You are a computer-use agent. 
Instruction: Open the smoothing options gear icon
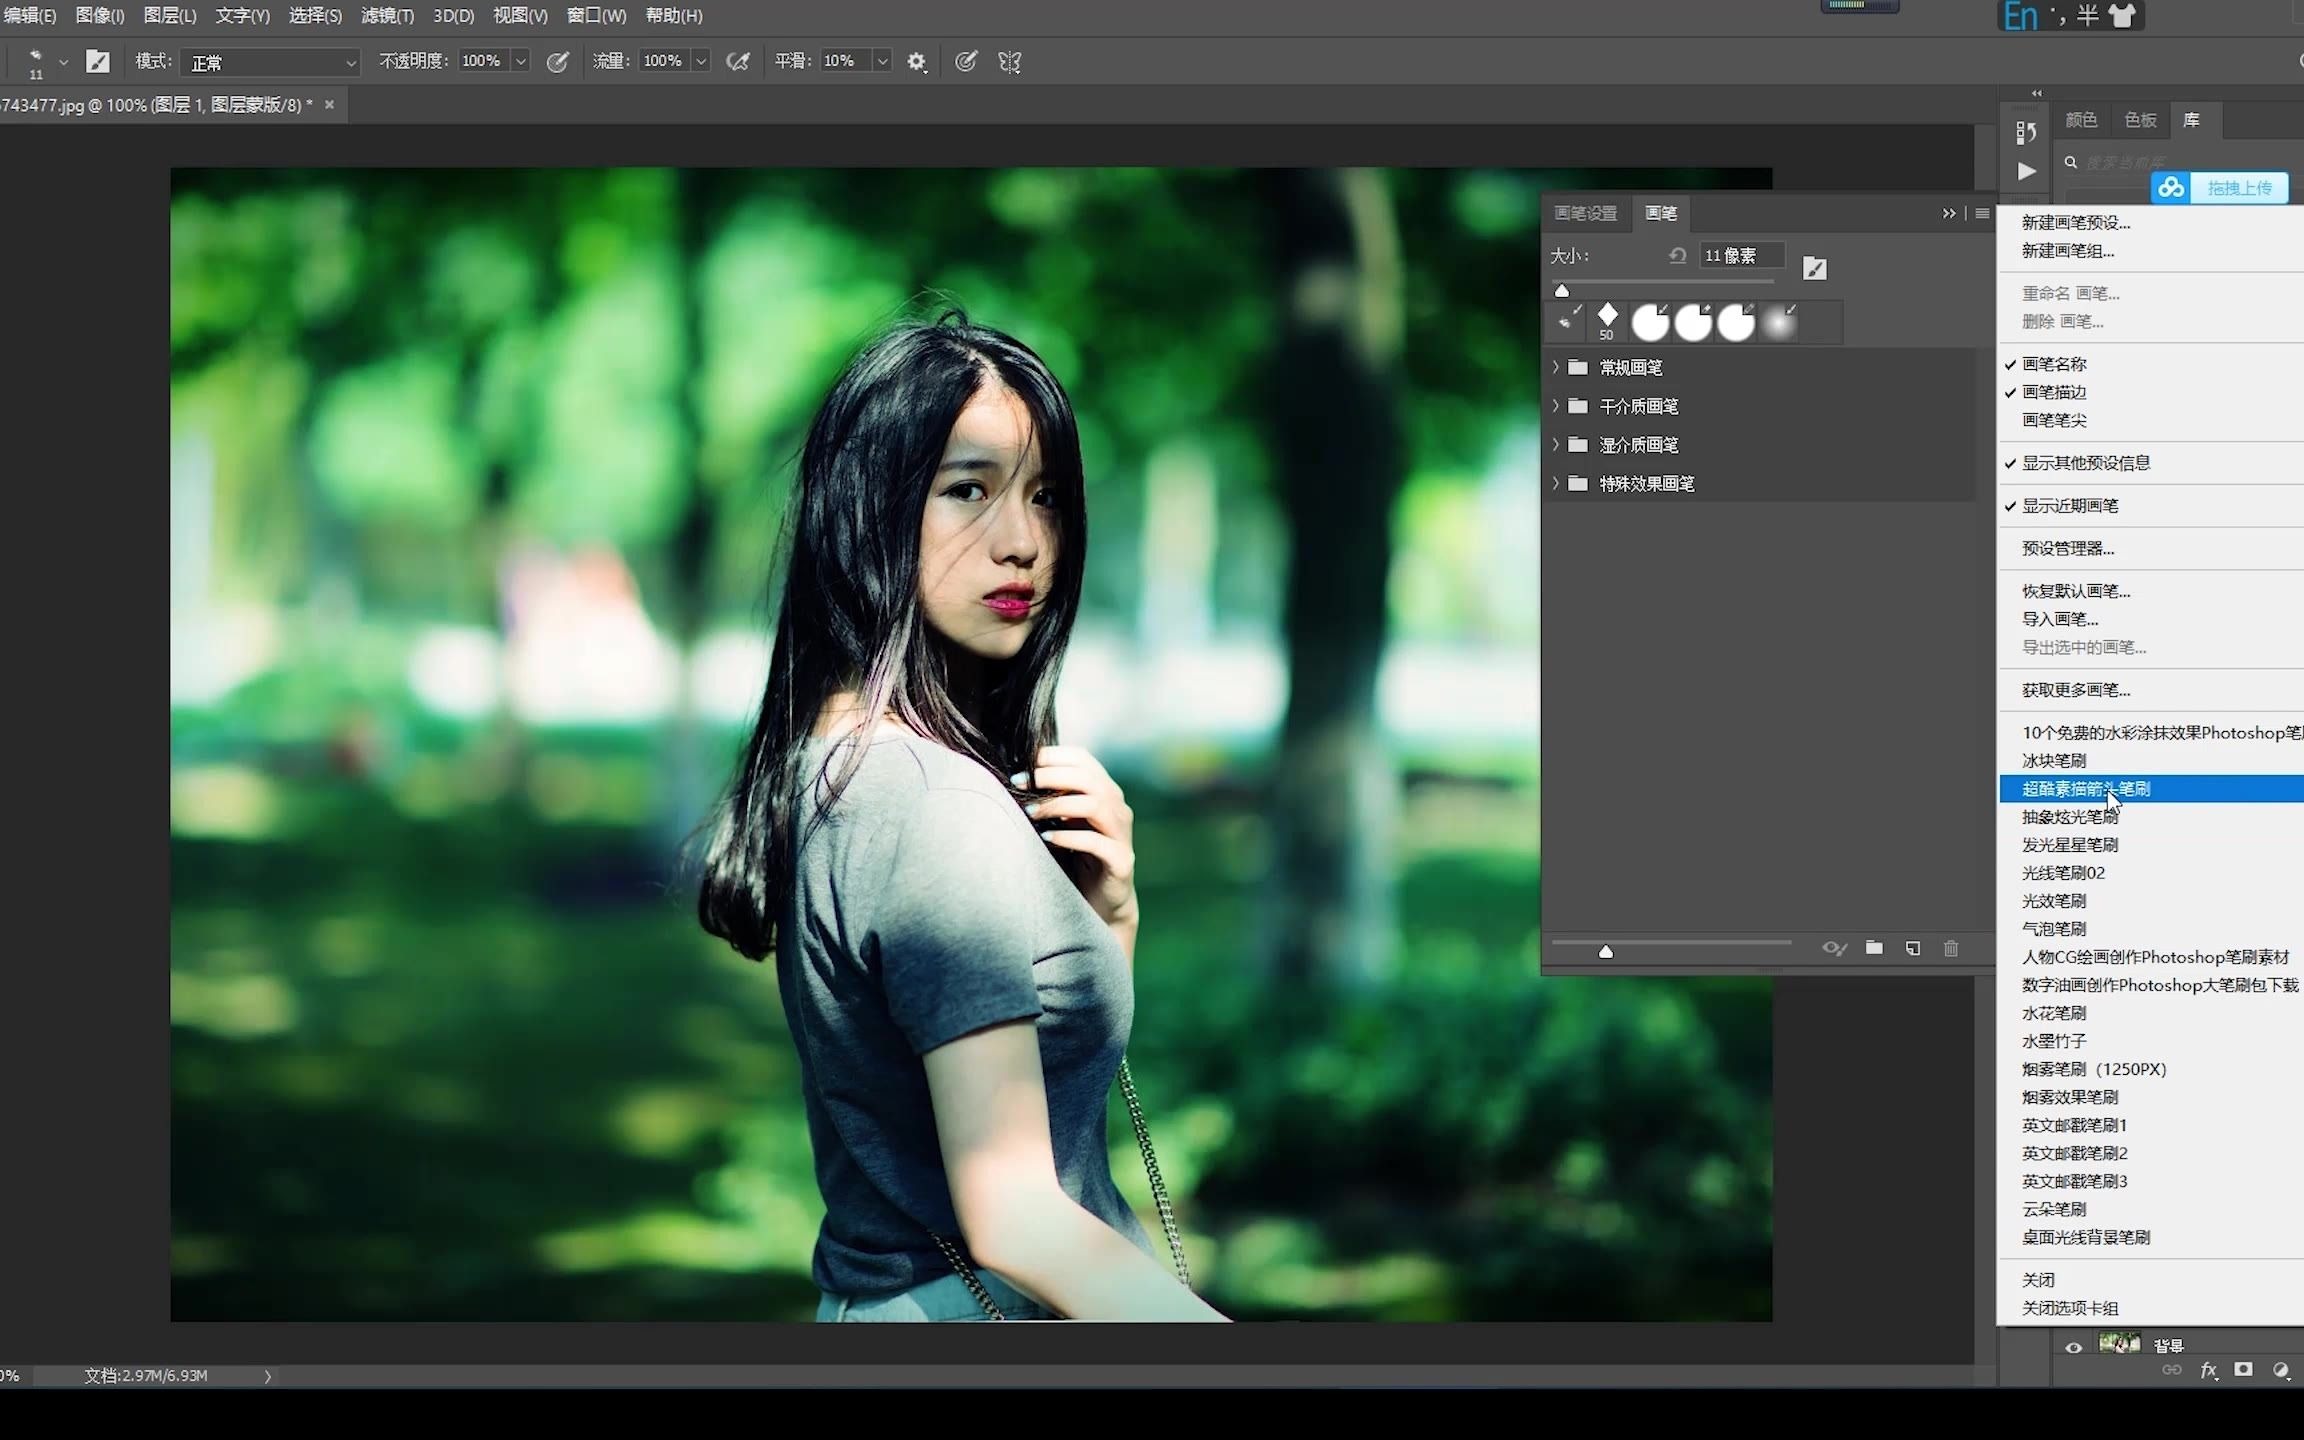(916, 62)
